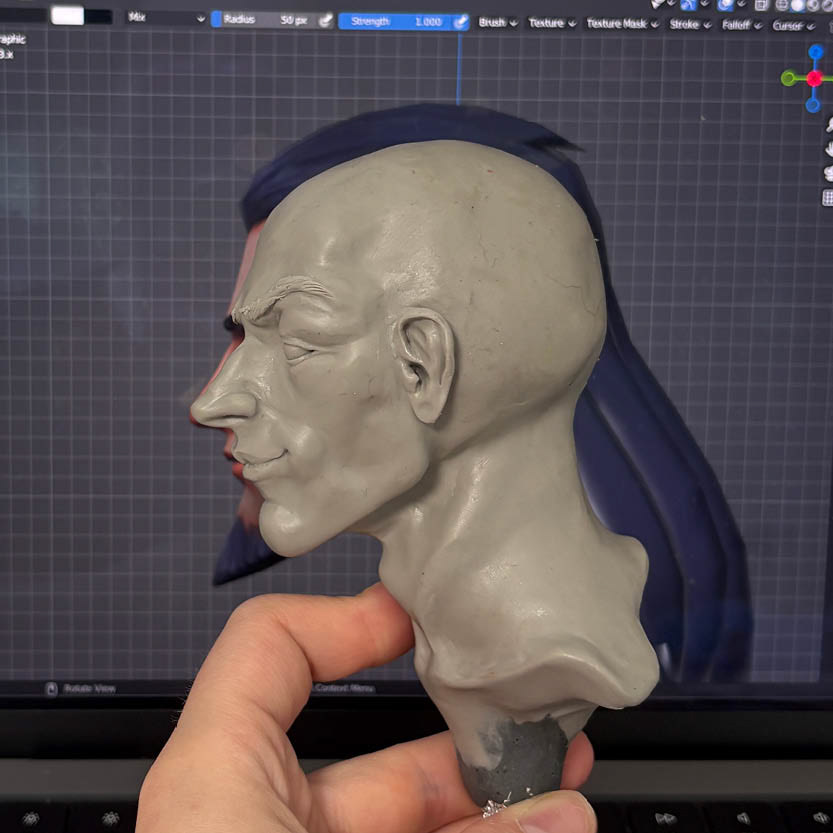Screen dimensions: 833x833
Task: Click the pan view hand icon
Action: coord(829,150)
